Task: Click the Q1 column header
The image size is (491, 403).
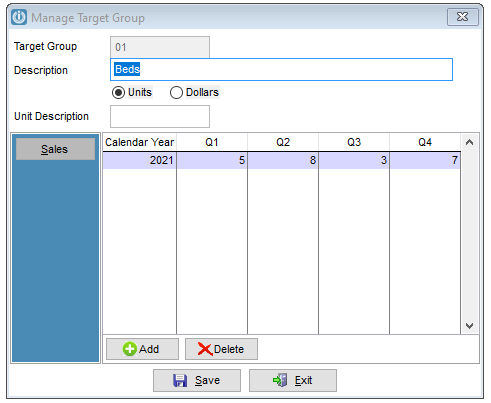Action: (212, 142)
